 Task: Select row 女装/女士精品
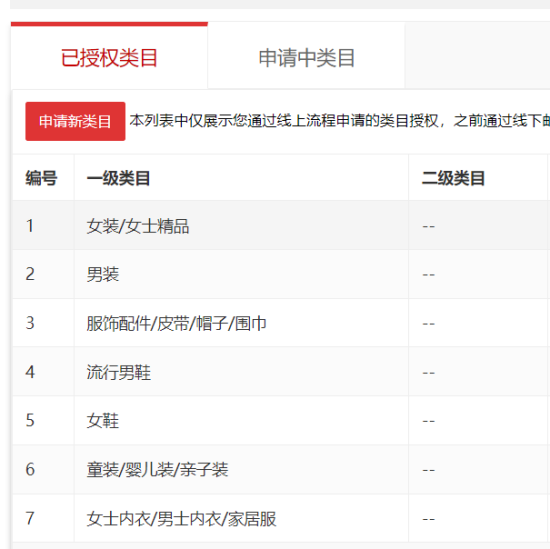tap(281, 225)
